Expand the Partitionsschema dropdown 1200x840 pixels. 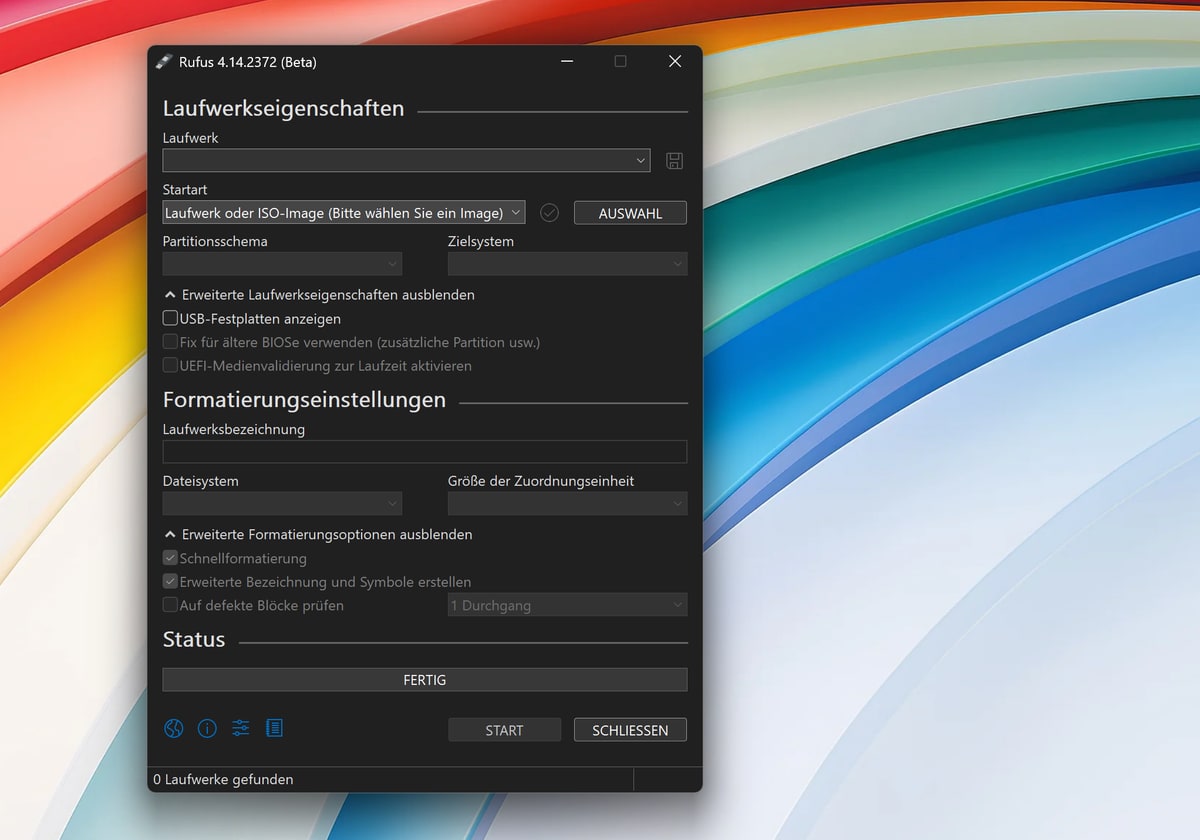pyautogui.click(x=281, y=263)
